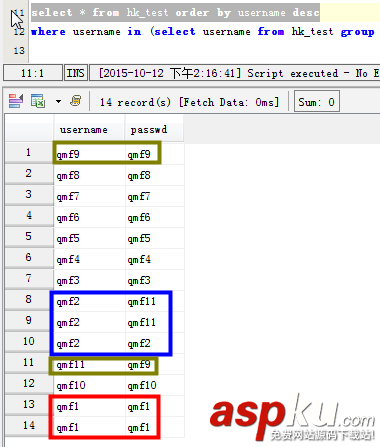Click passwd cell qmf1 in row 14
The image size is (380, 447).
tap(155, 427)
